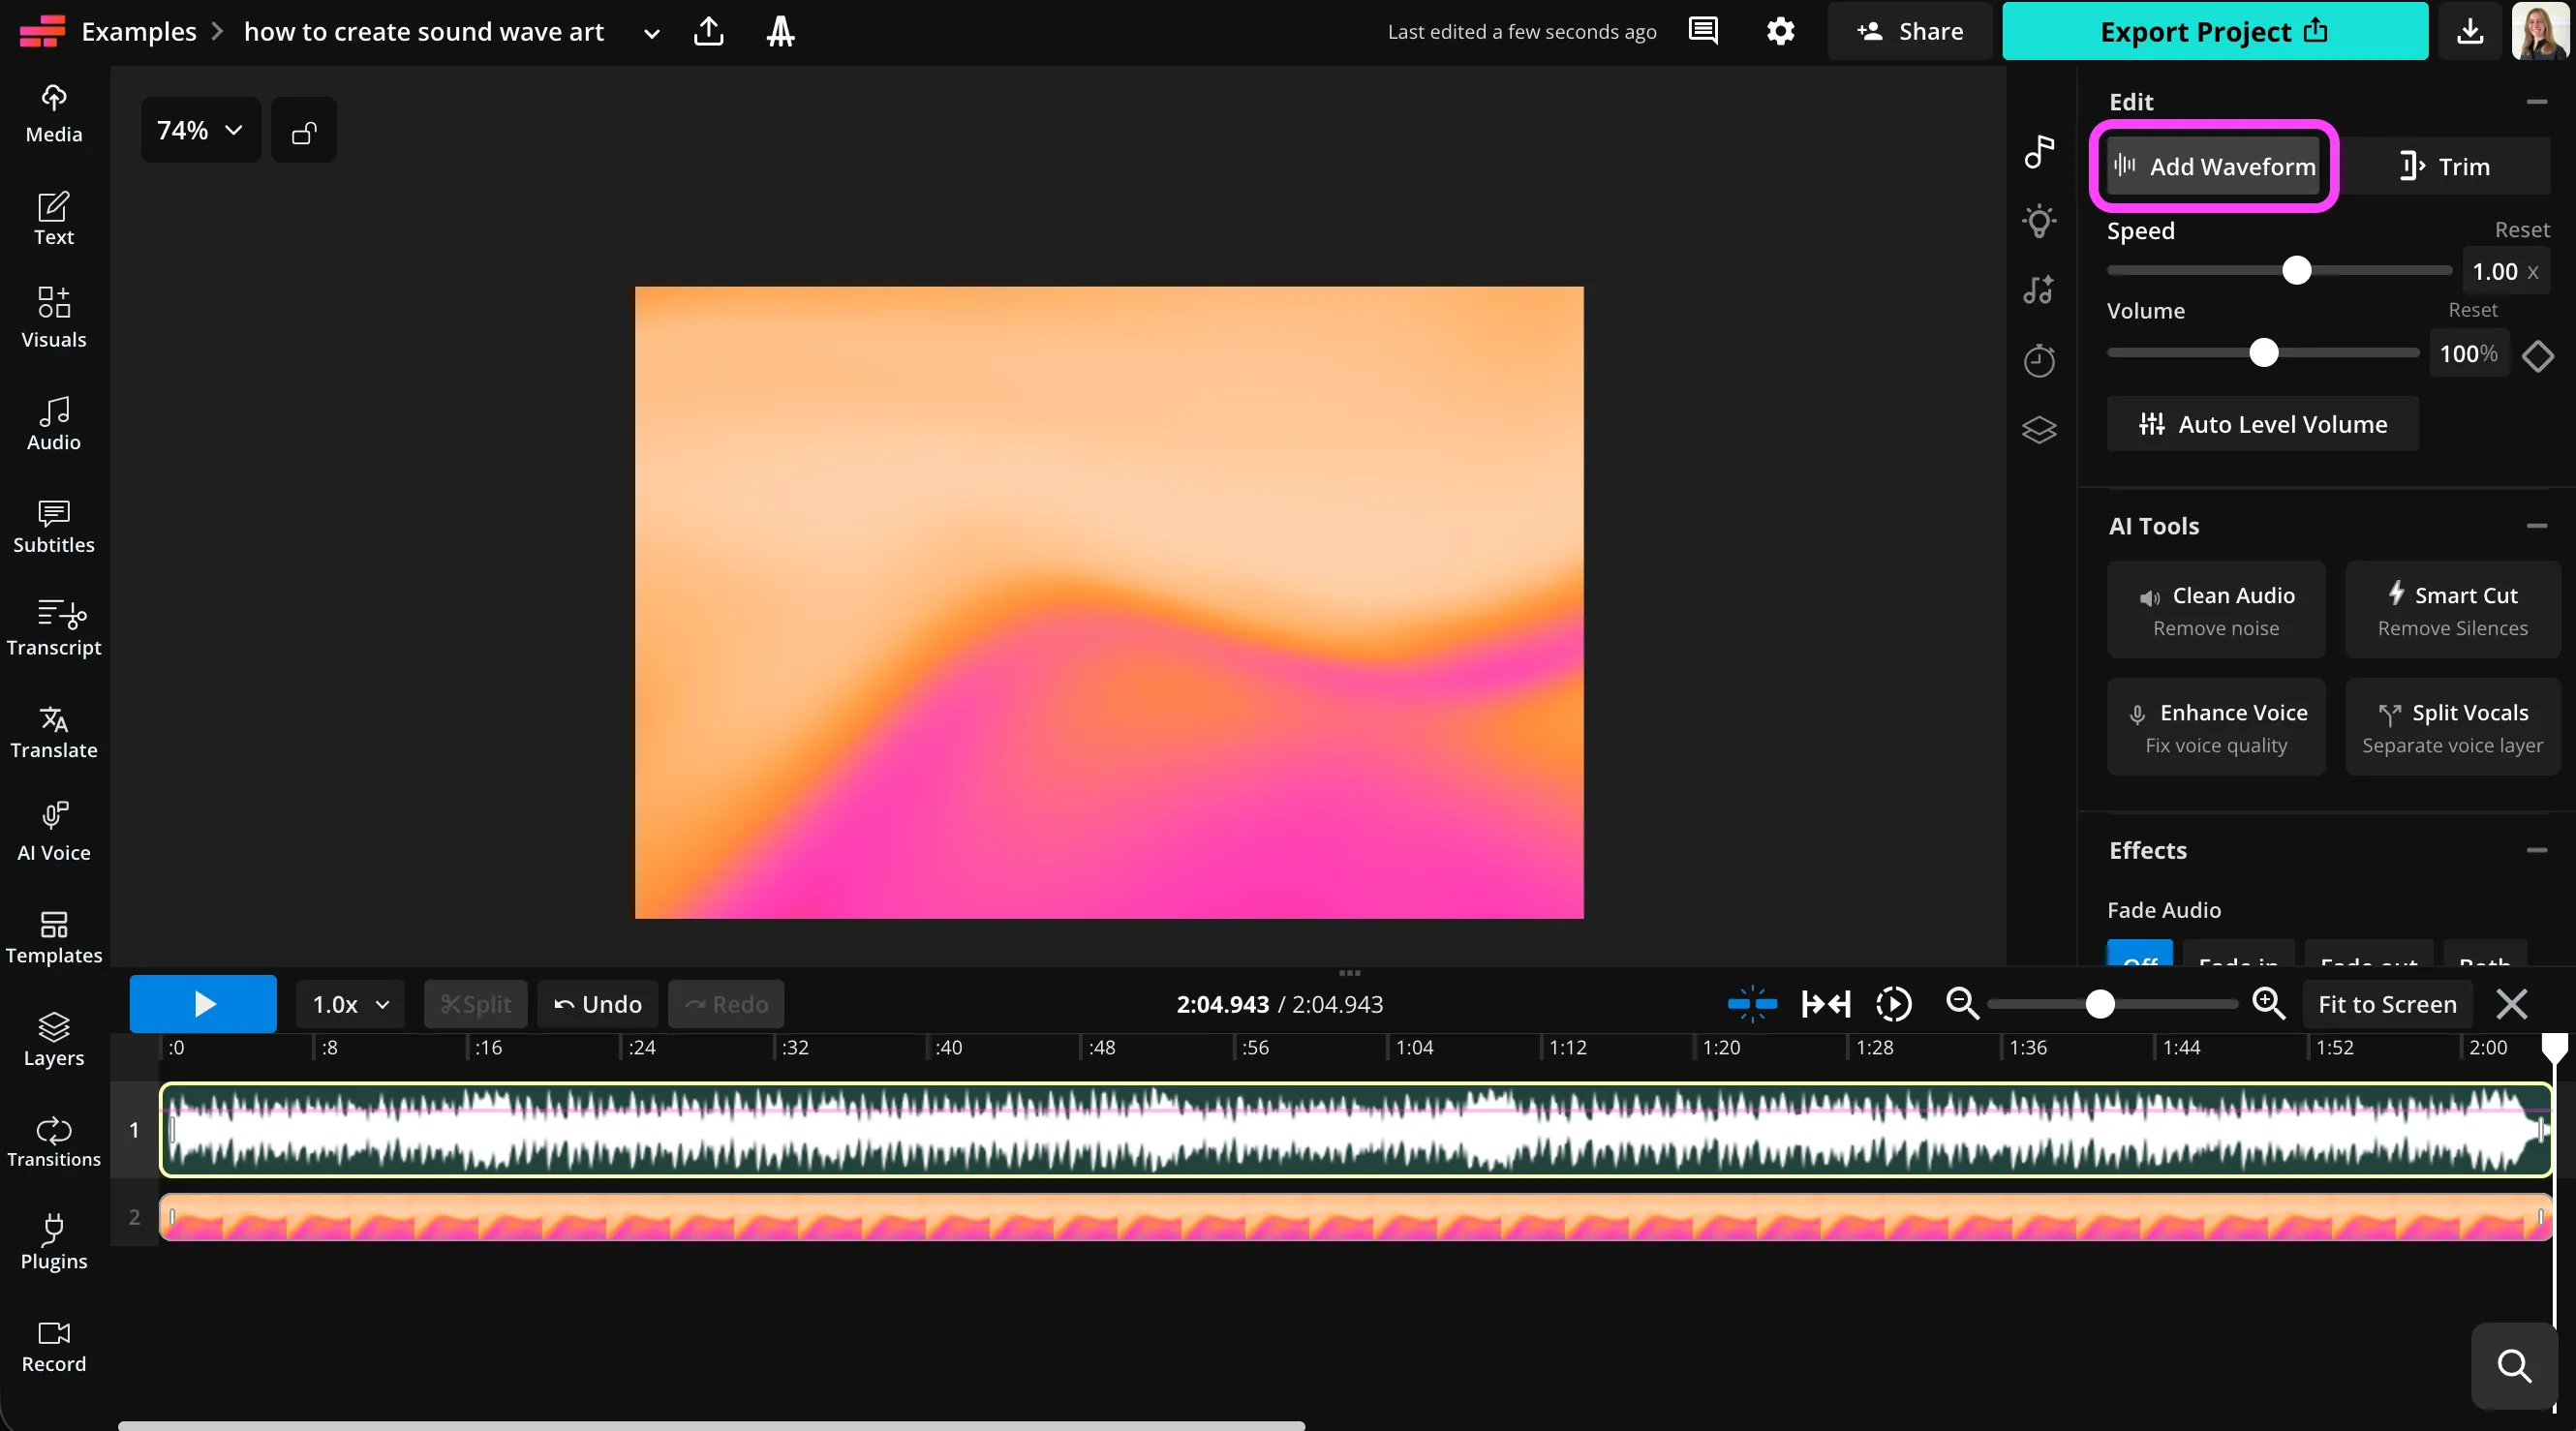
Task: Click the comments icon in top bar
Action: click(1703, 31)
